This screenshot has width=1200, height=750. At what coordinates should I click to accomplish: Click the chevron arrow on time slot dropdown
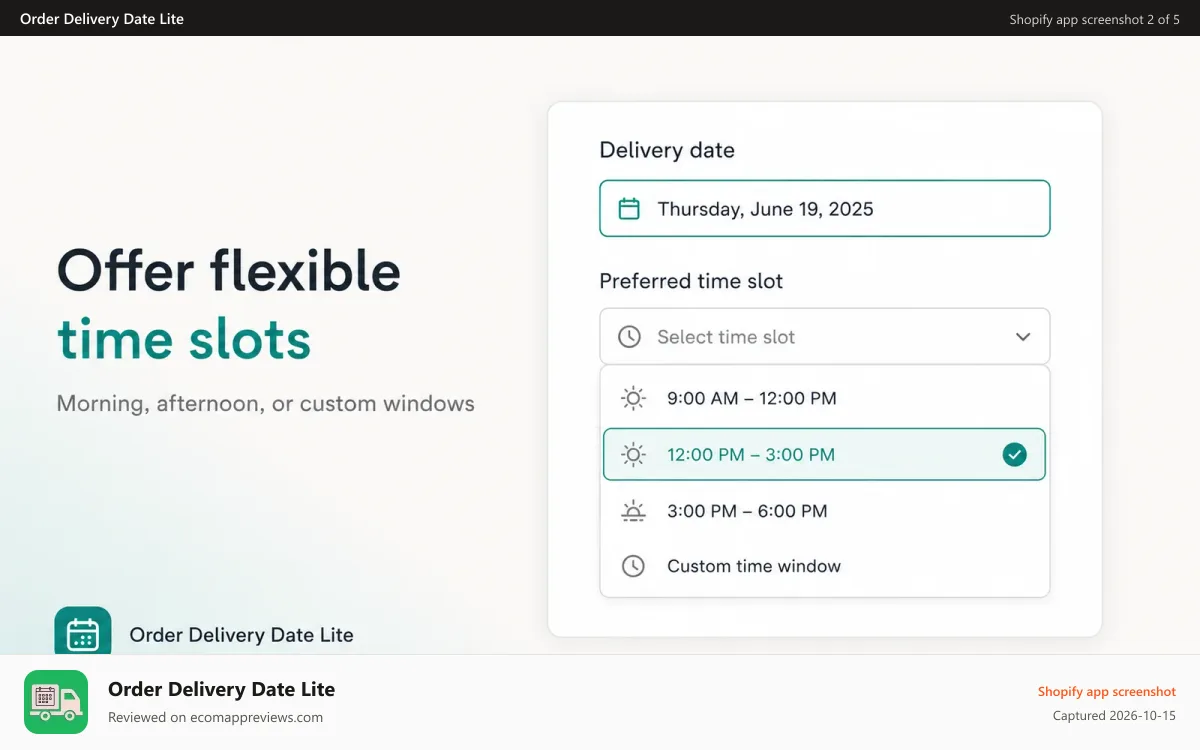pyautogui.click(x=1023, y=337)
